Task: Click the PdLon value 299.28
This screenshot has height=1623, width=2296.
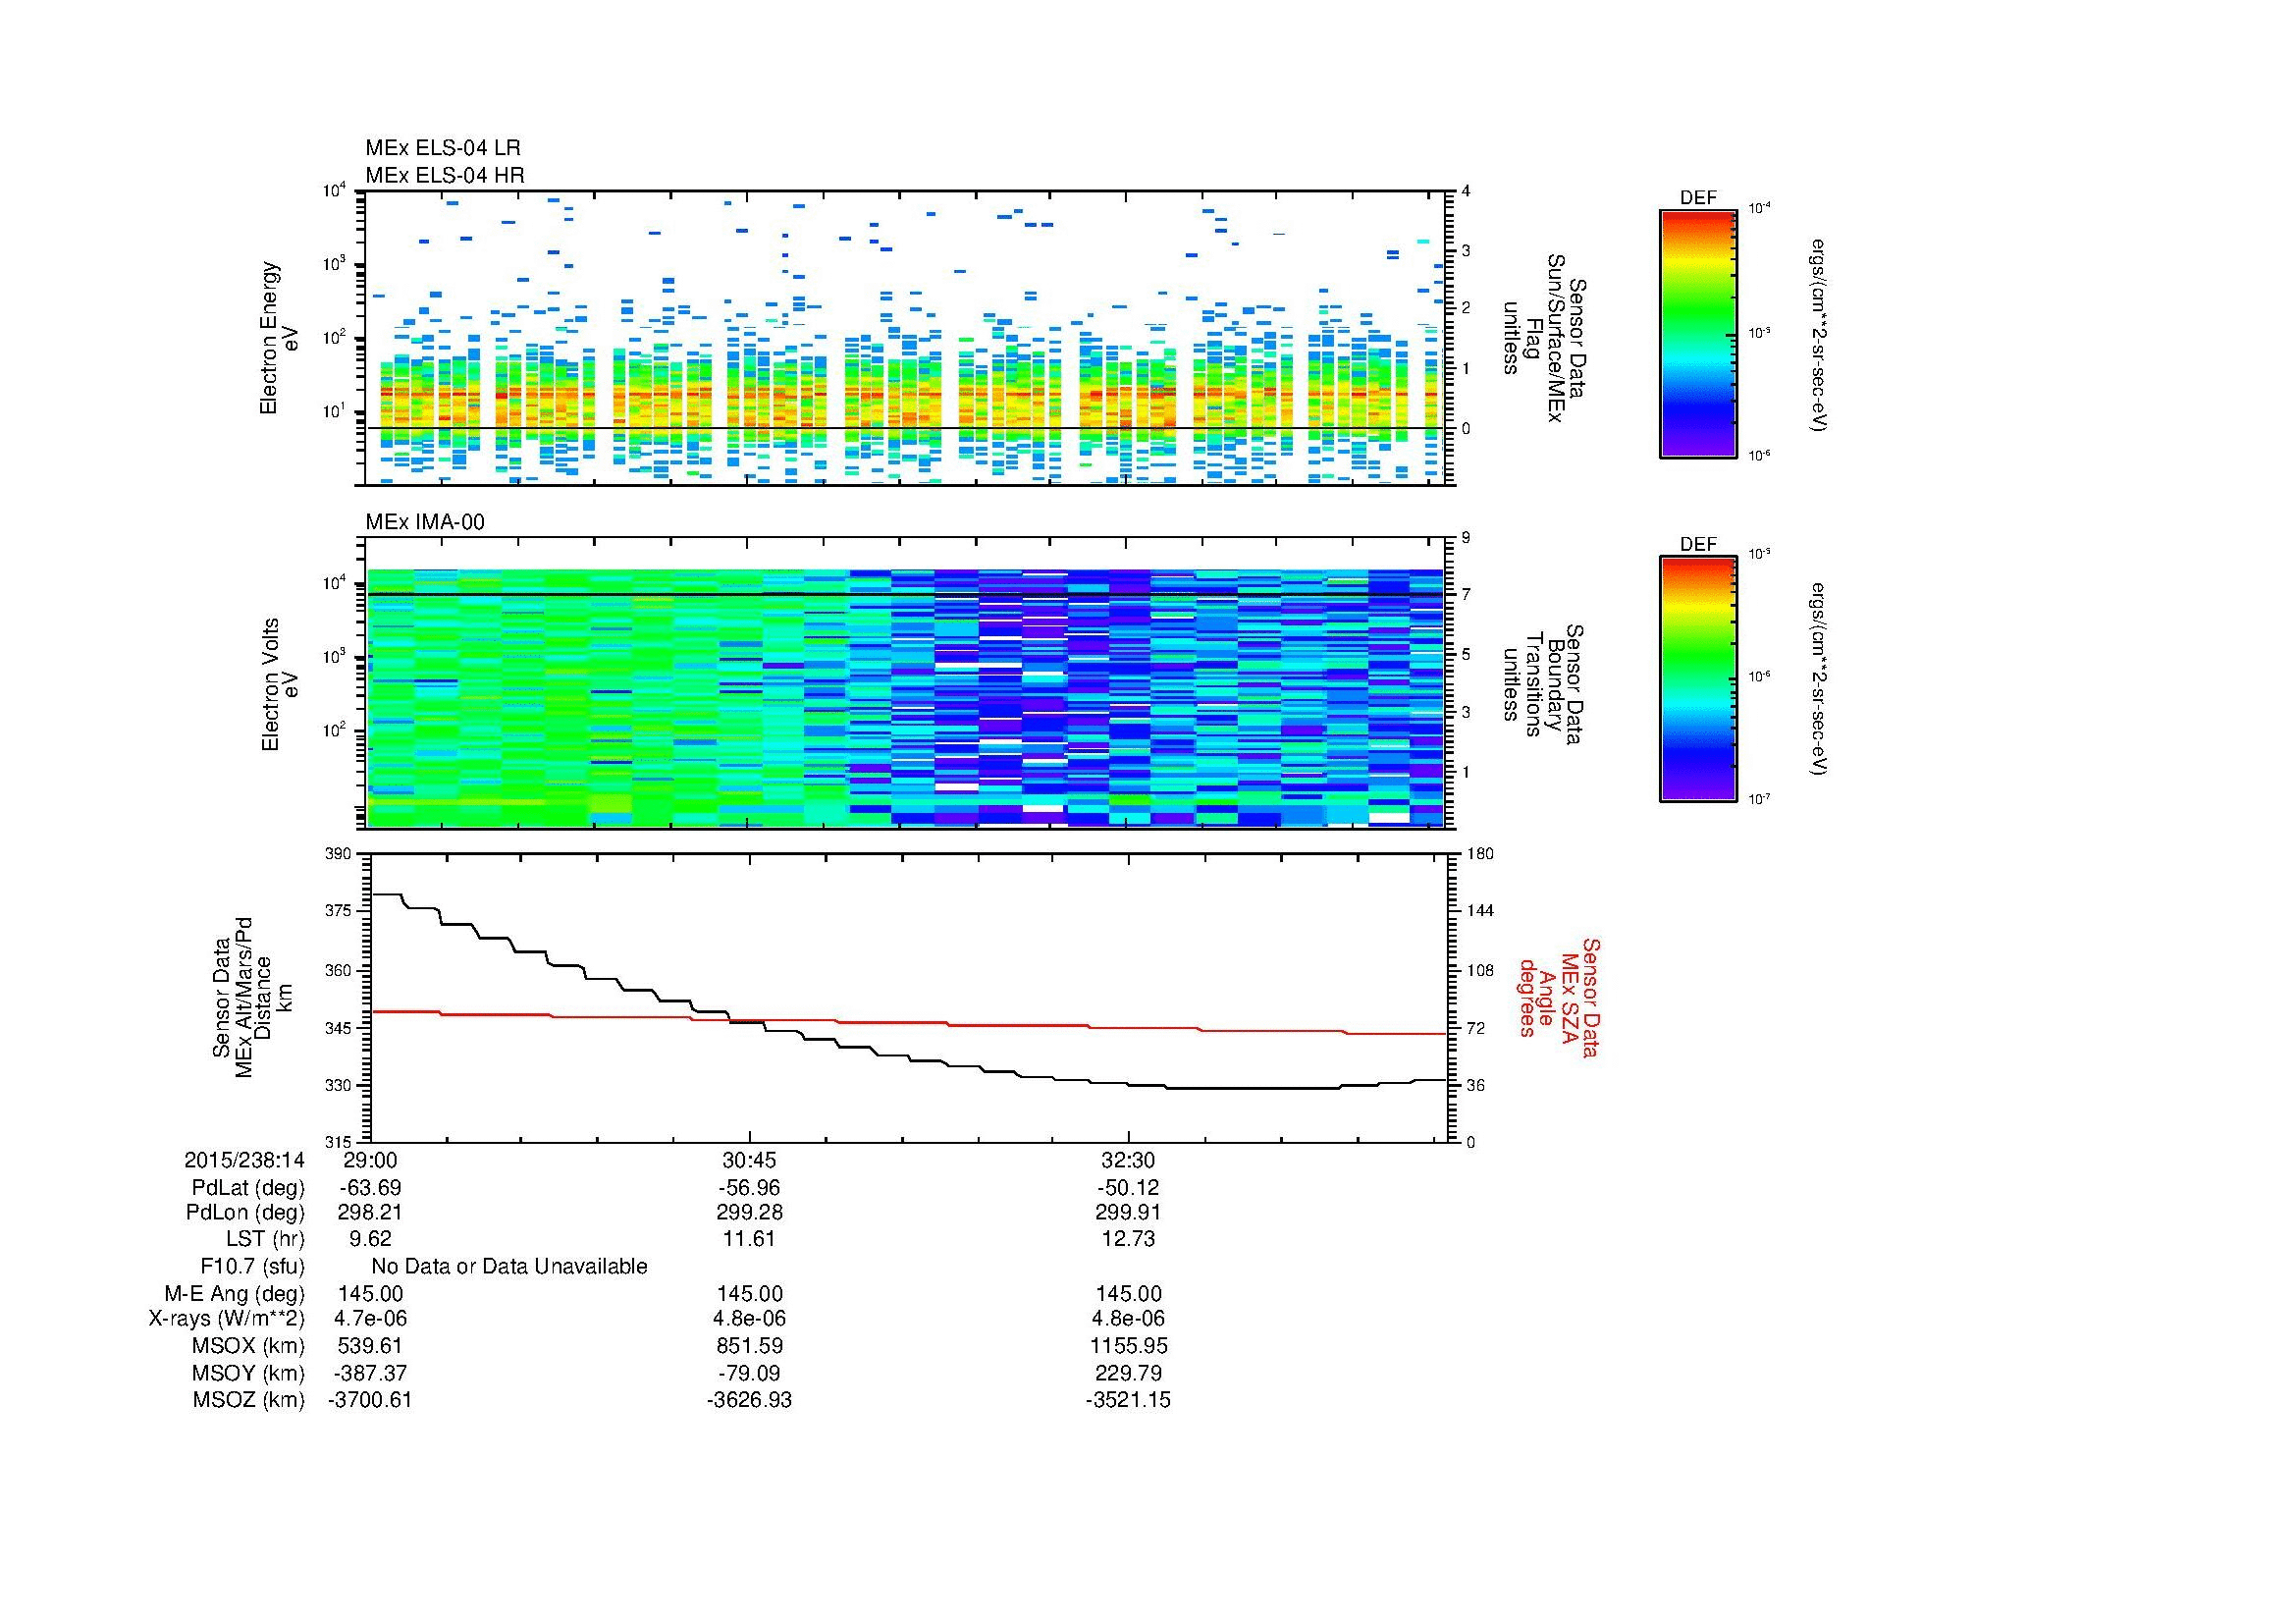Action: pyautogui.click(x=749, y=1213)
